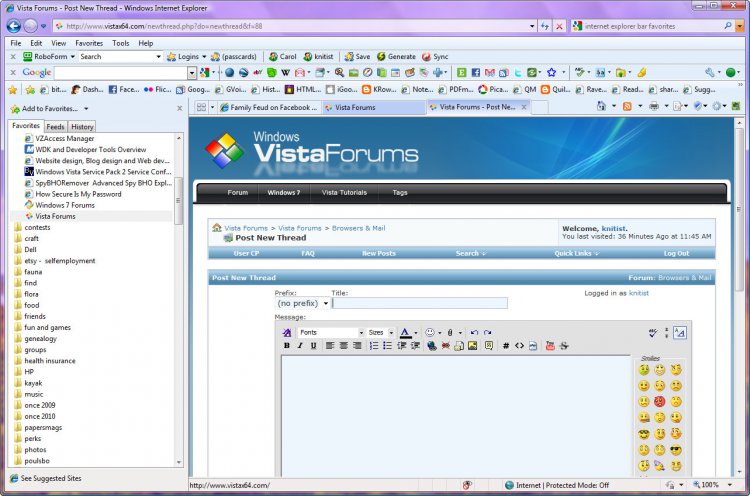Click the Log Out link

pos(676,254)
